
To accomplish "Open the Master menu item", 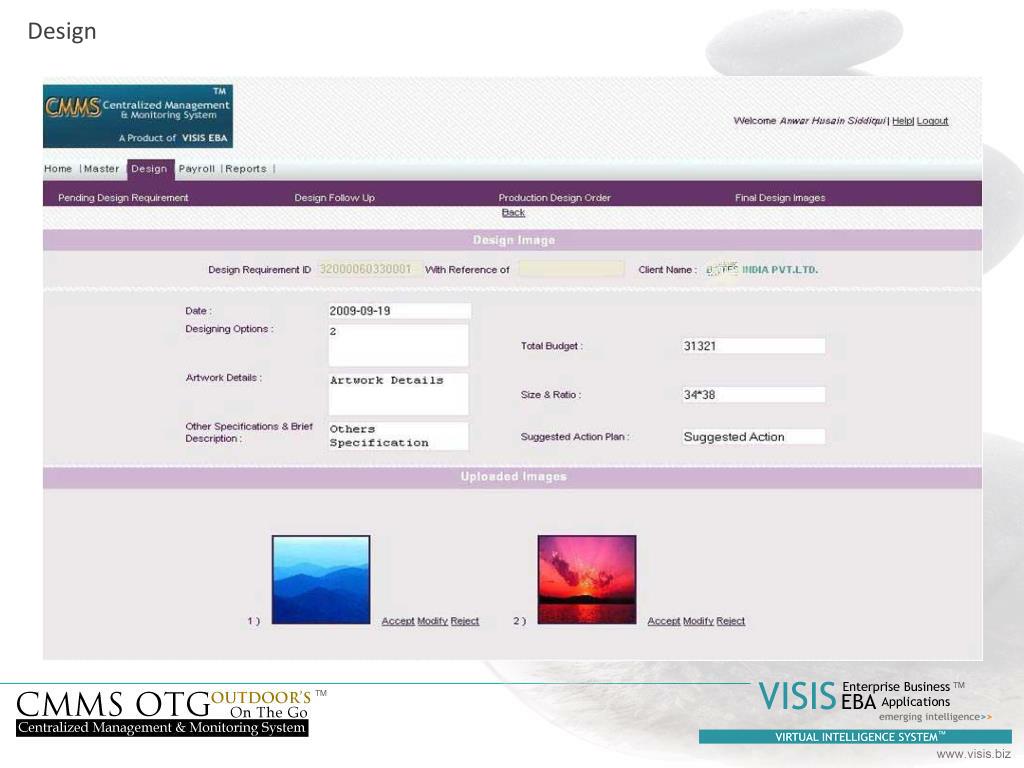I will (101, 168).
